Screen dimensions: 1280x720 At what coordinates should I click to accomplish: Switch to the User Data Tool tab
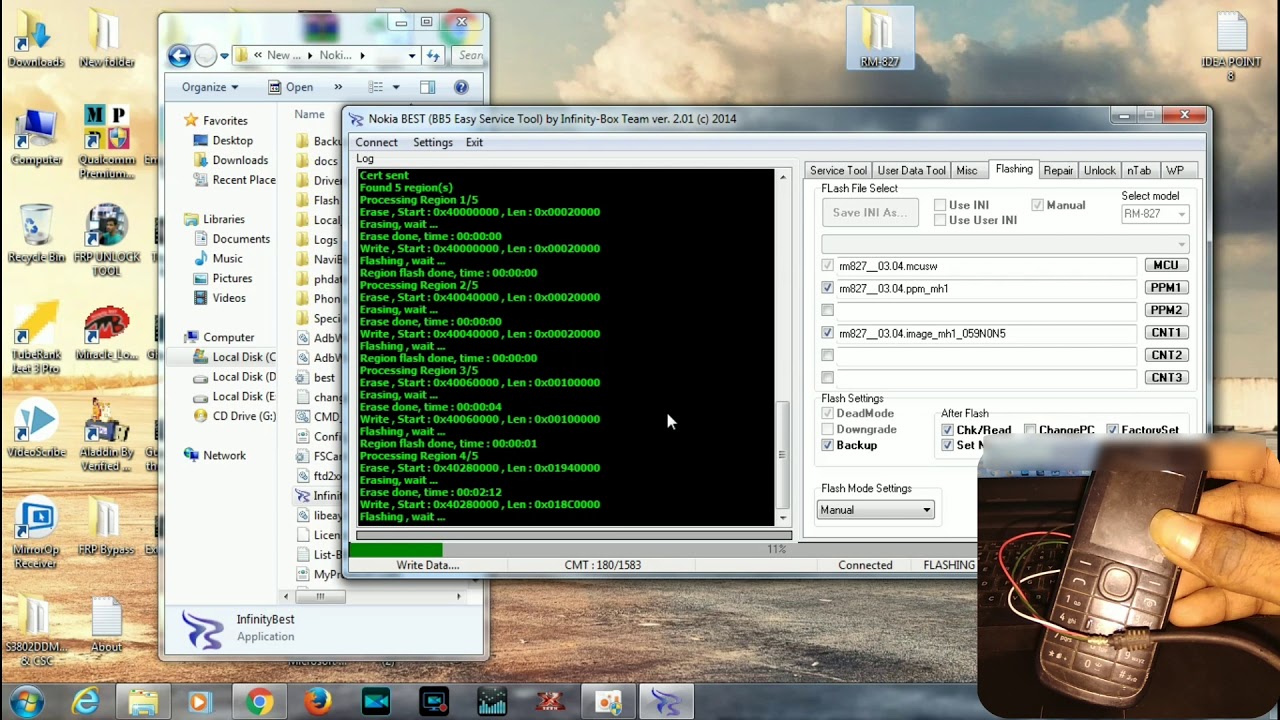point(911,170)
